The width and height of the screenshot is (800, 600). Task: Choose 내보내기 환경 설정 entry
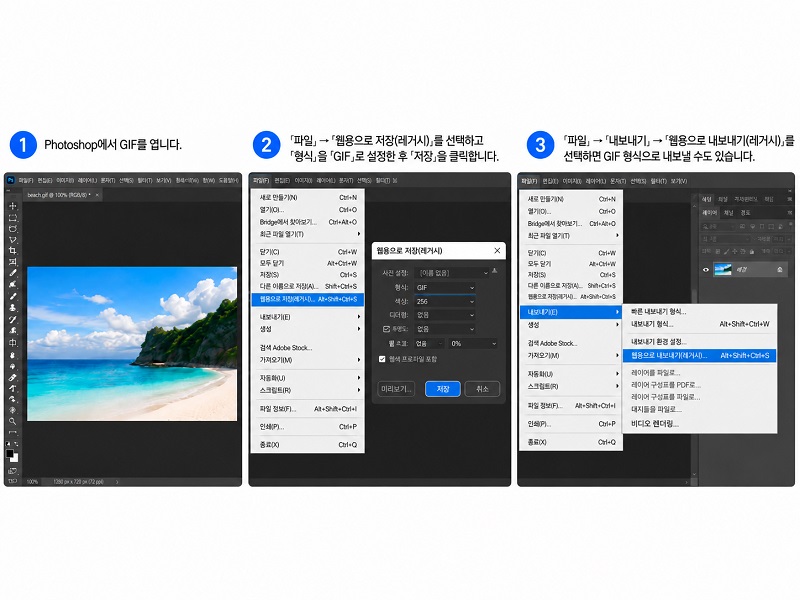tap(699, 342)
